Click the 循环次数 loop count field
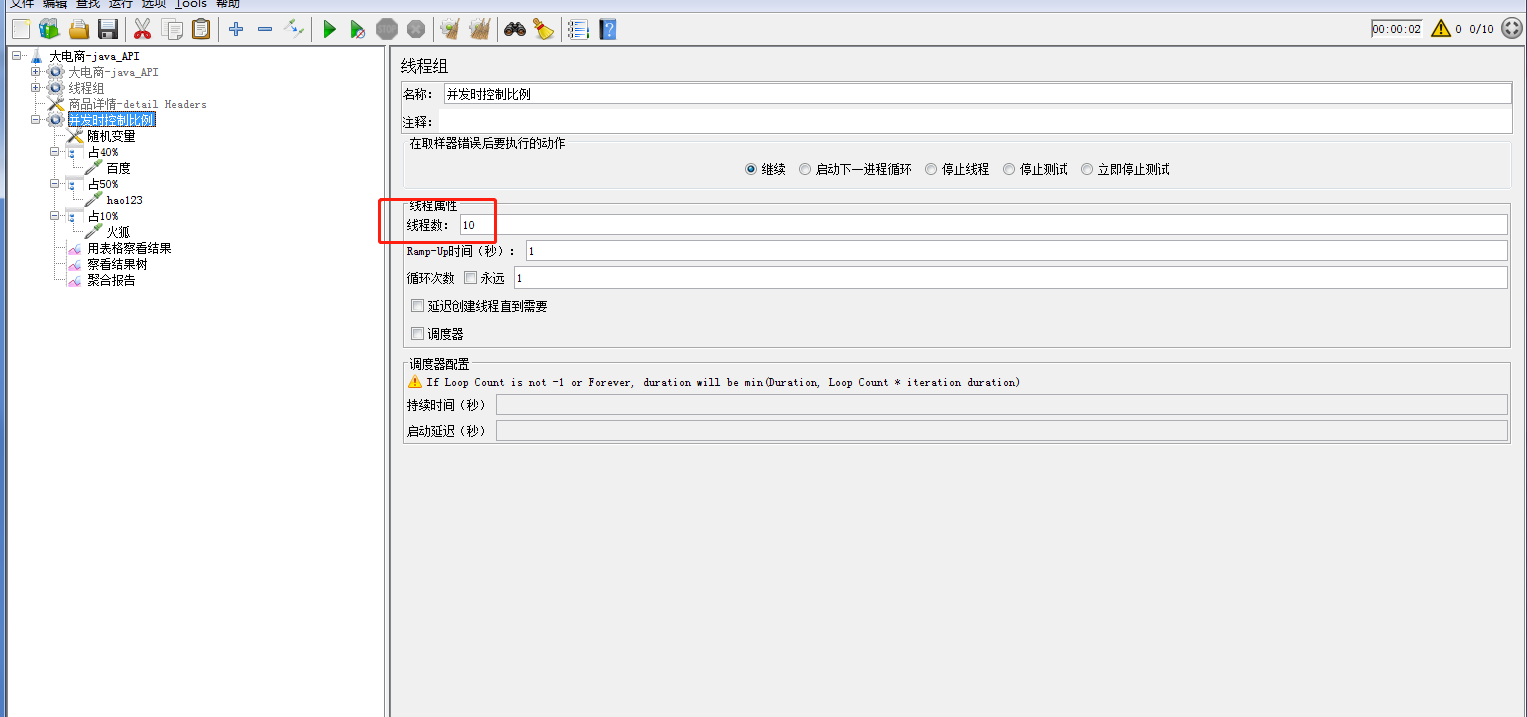Screen dimensions: 1527x717 click(x=1010, y=277)
